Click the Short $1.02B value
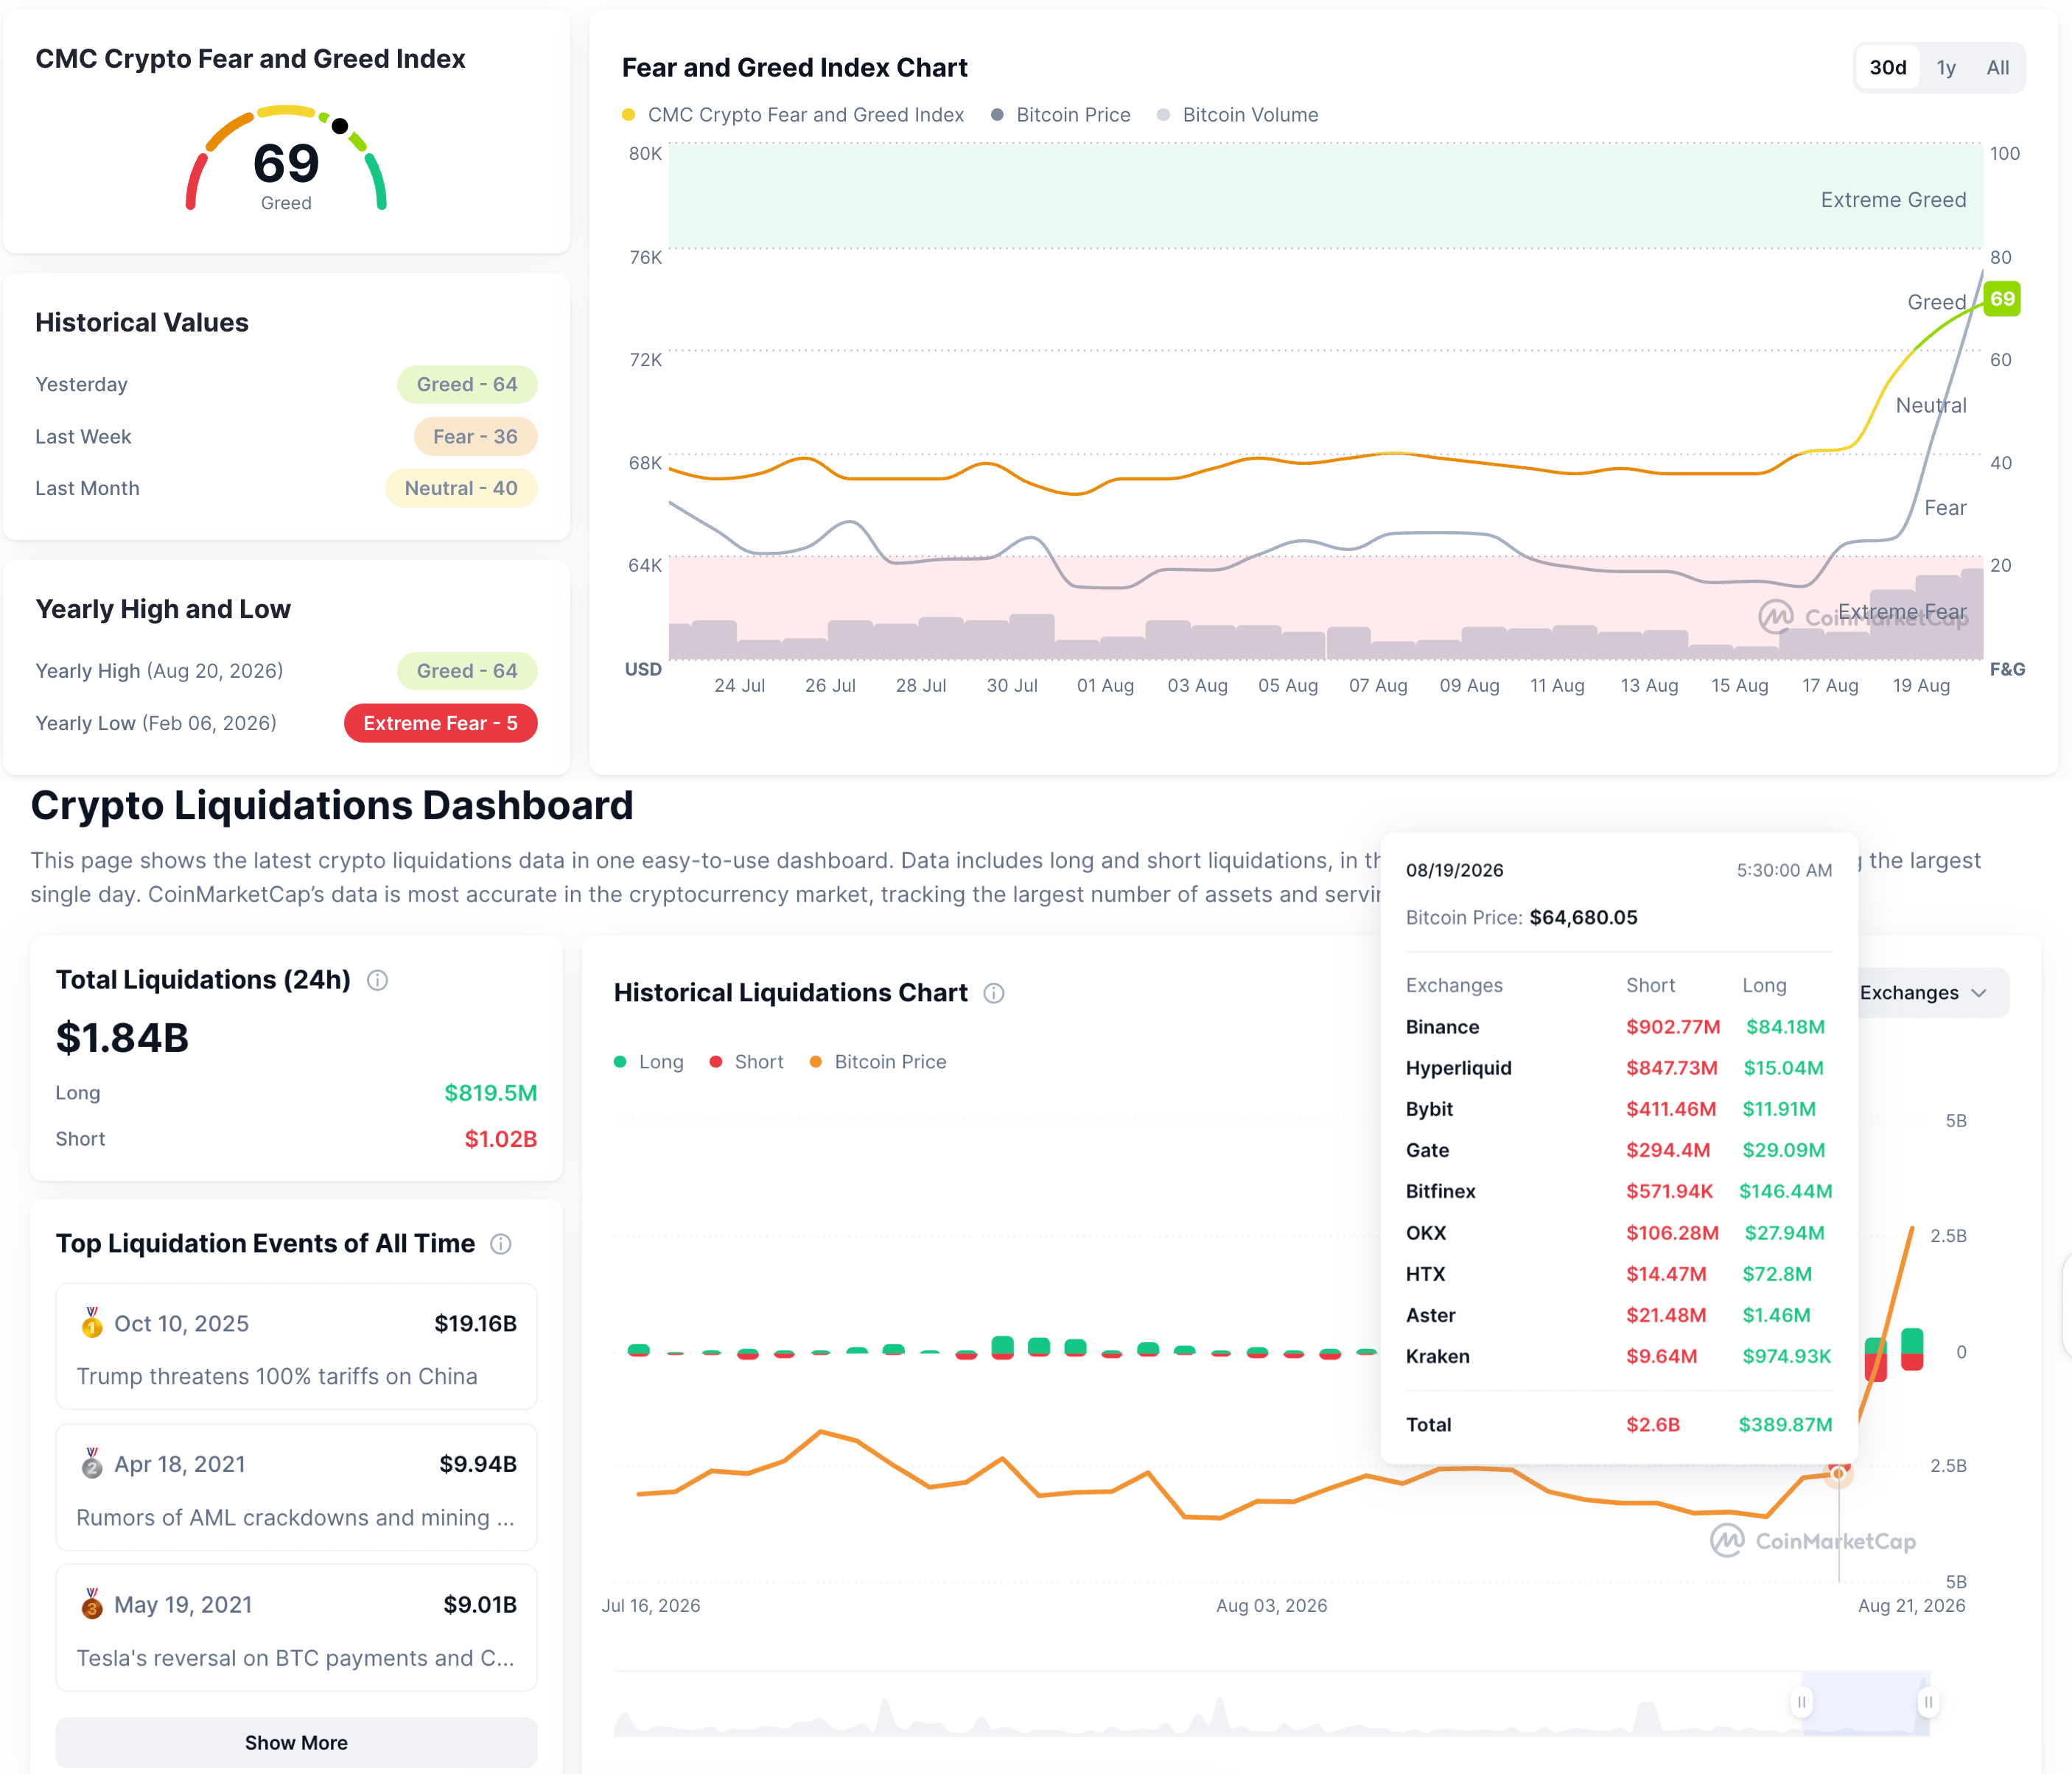2072x1774 pixels. pos(500,1139)
